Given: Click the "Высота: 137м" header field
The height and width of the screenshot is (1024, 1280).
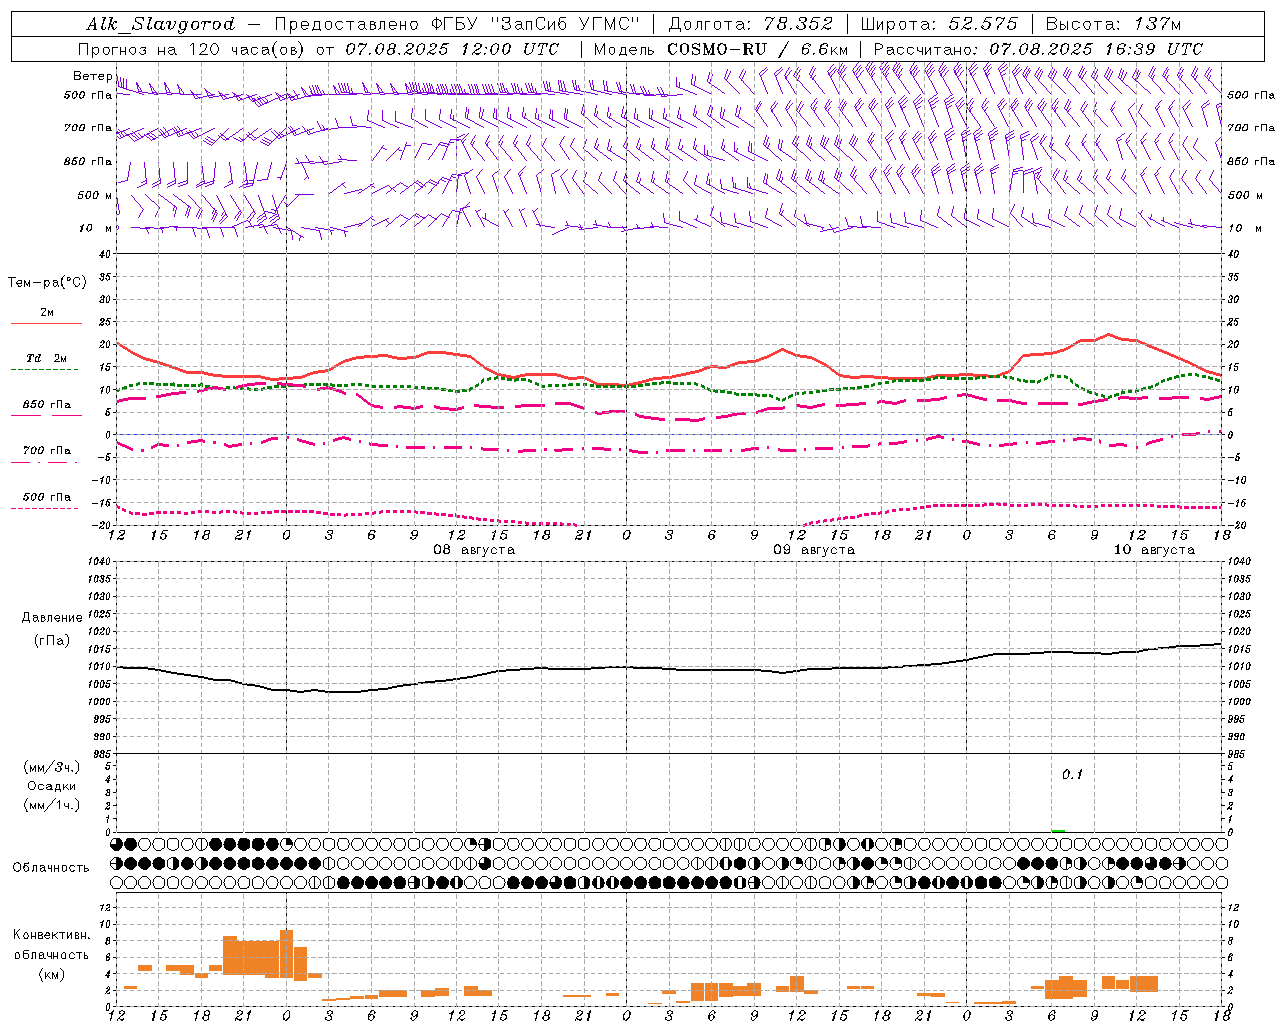Looking at the screenshot, I should (1113, 24).
